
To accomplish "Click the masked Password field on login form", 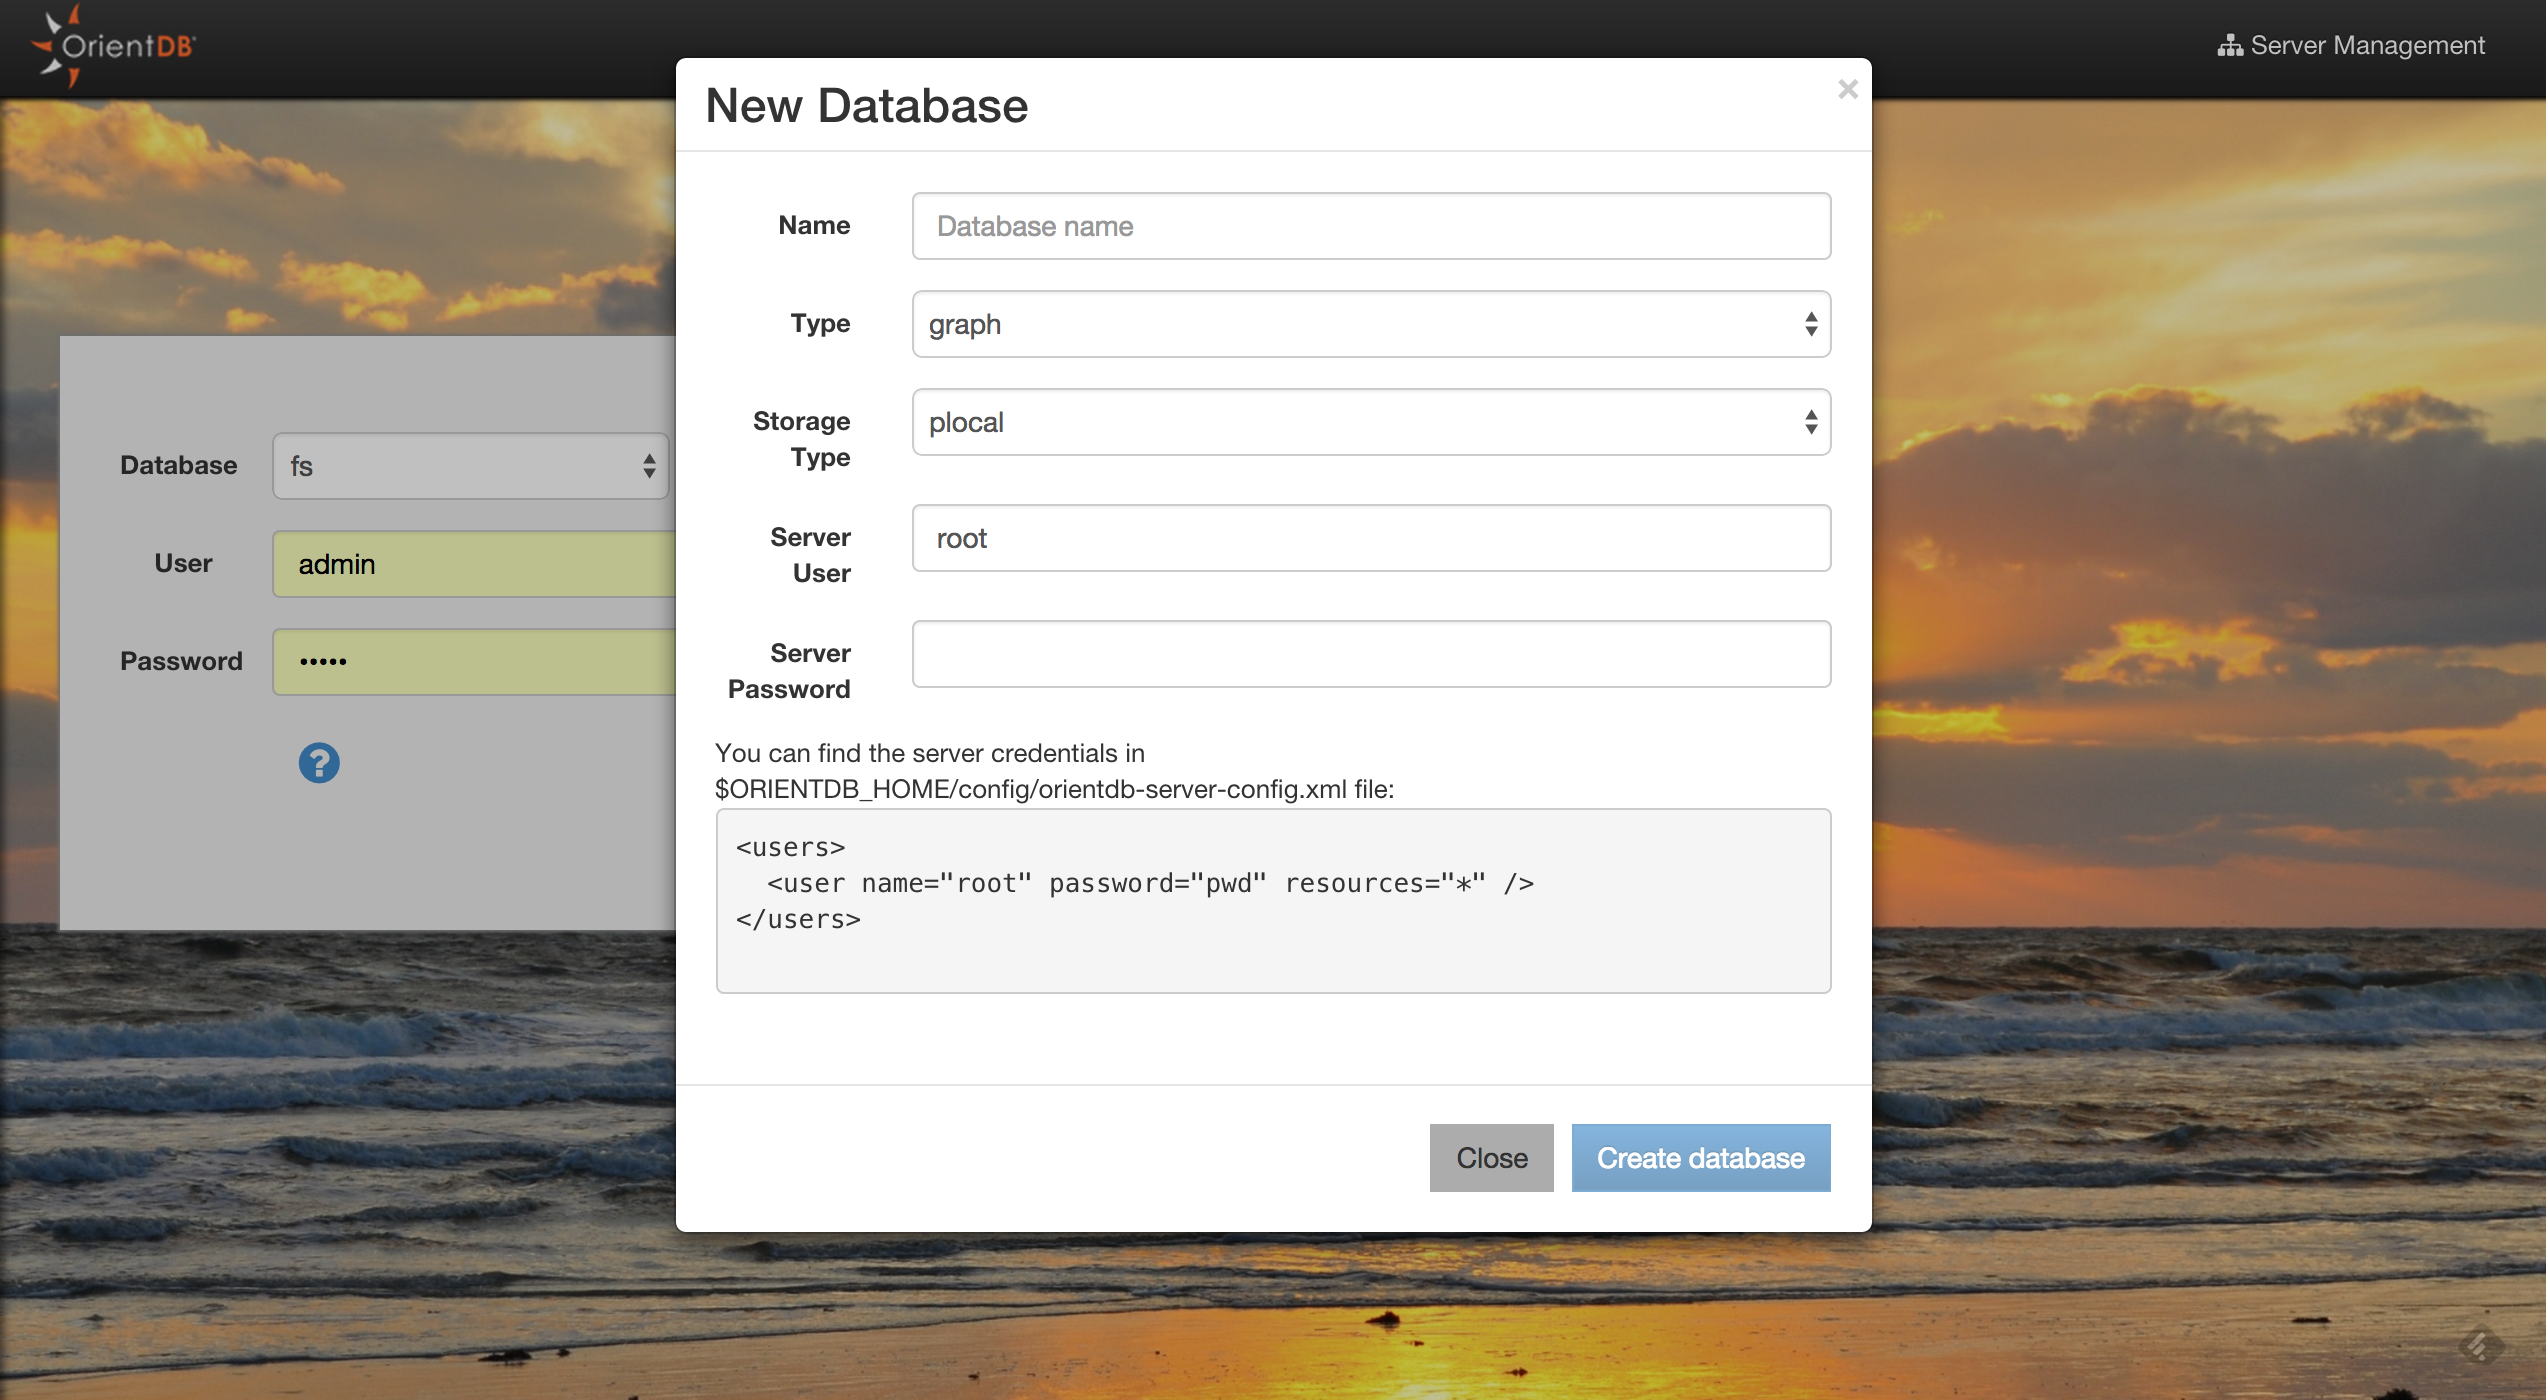I will pyautogui.click(x=470, y=660).
